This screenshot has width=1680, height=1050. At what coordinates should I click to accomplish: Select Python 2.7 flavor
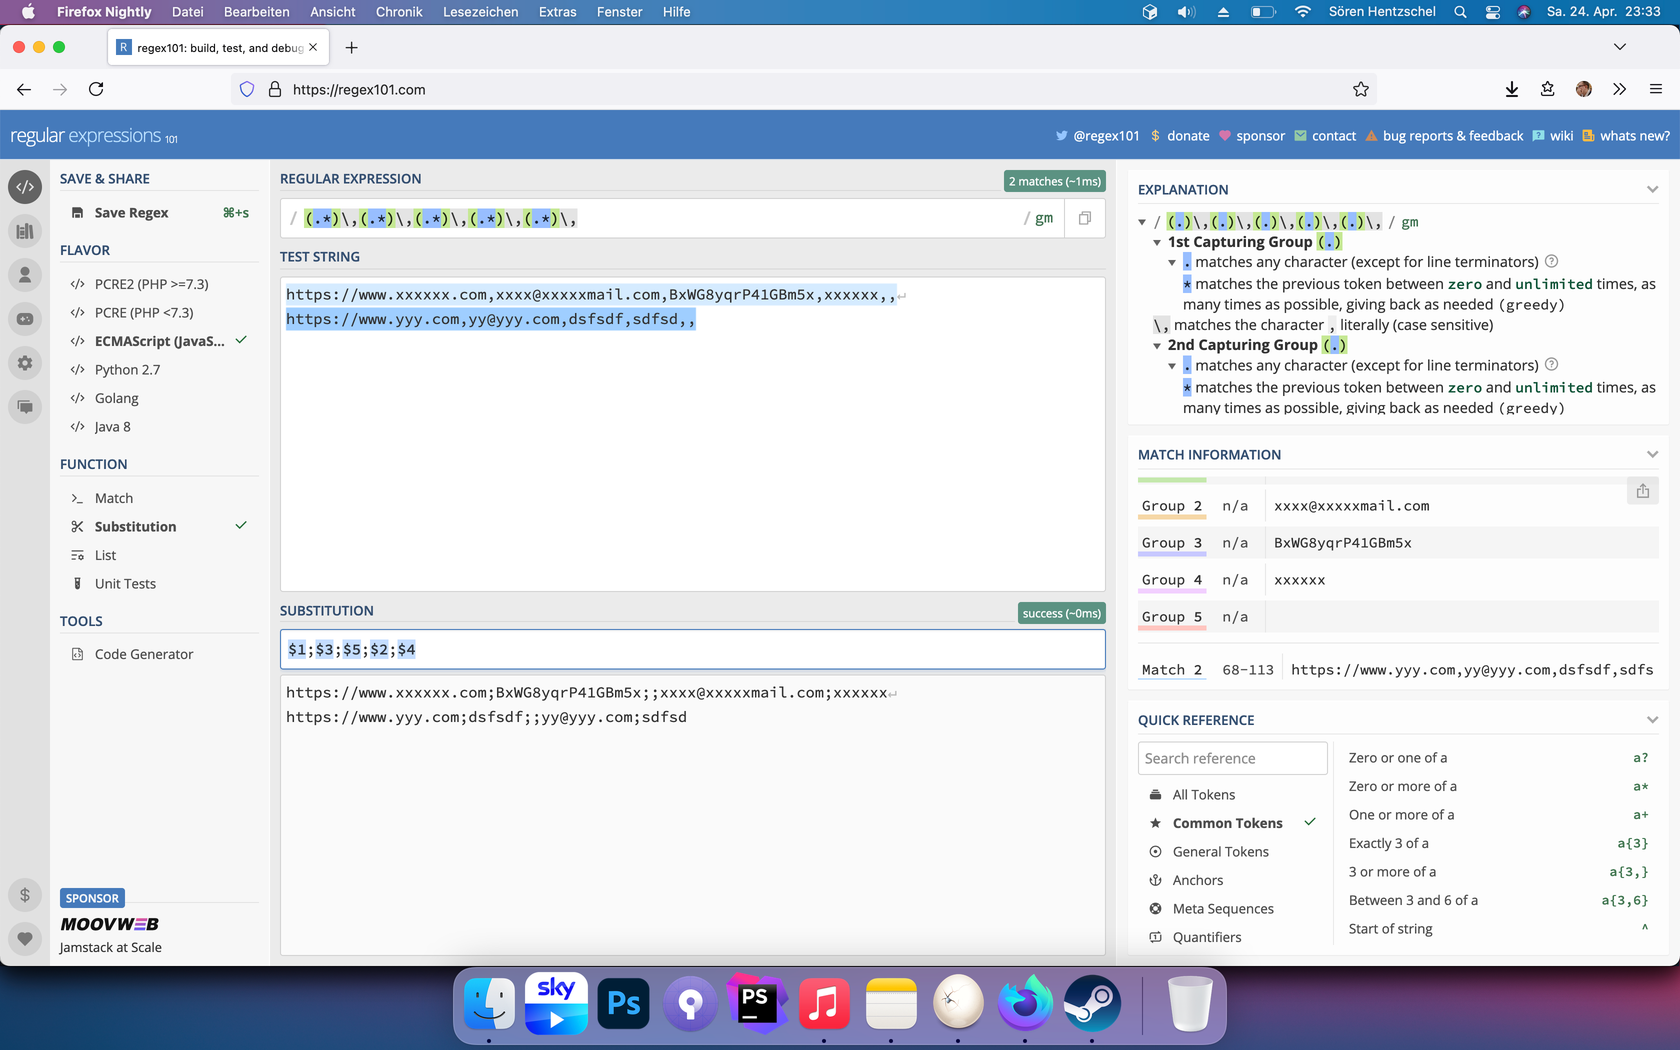point(127,370)
